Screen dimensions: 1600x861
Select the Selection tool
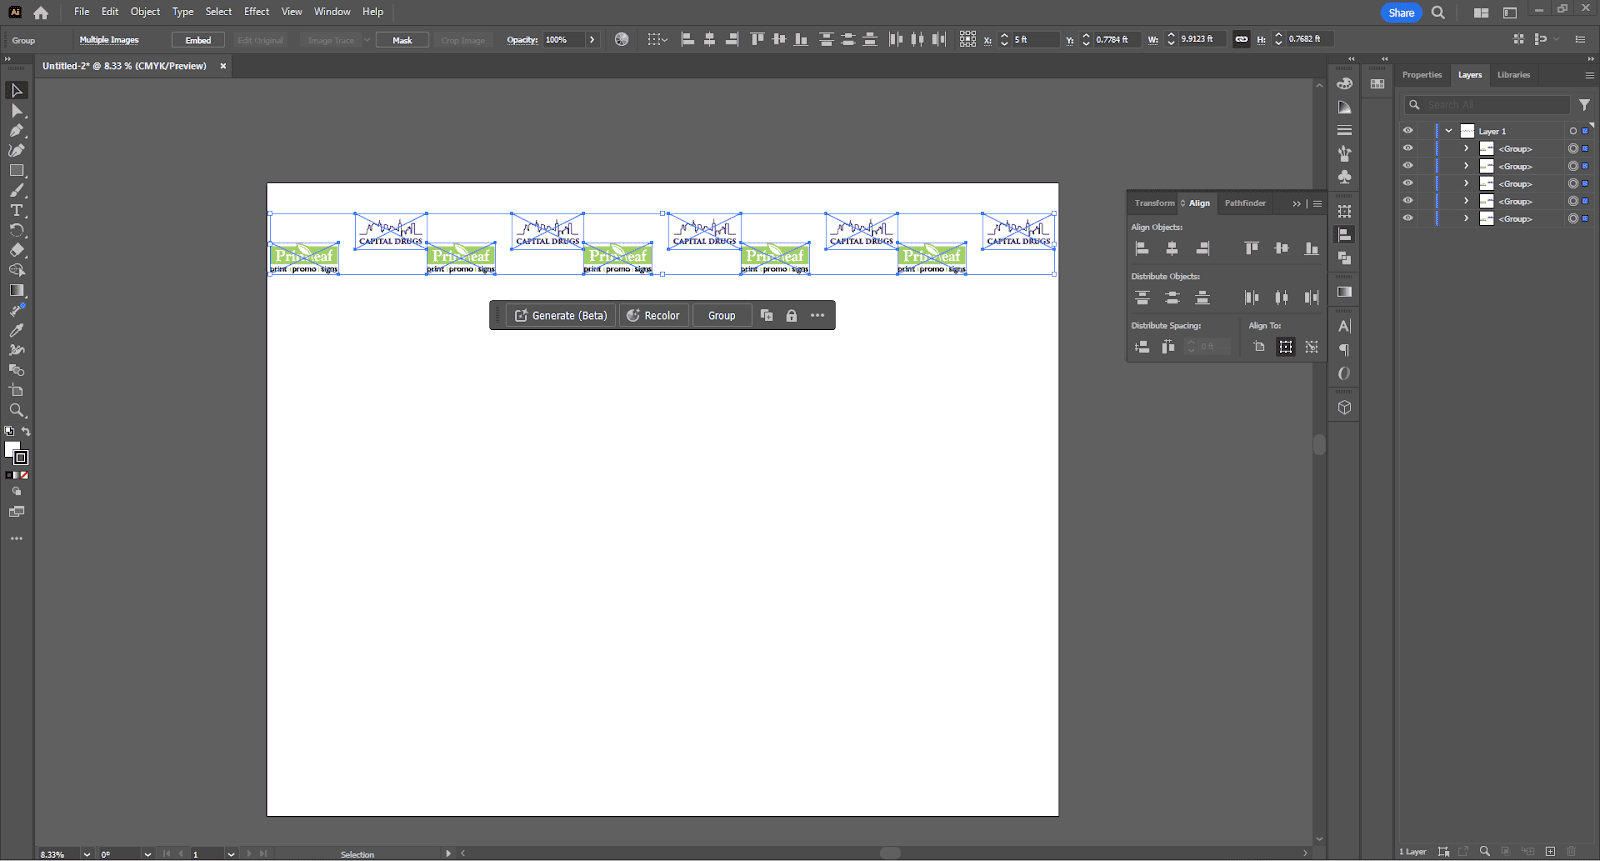tap(17, 90)
